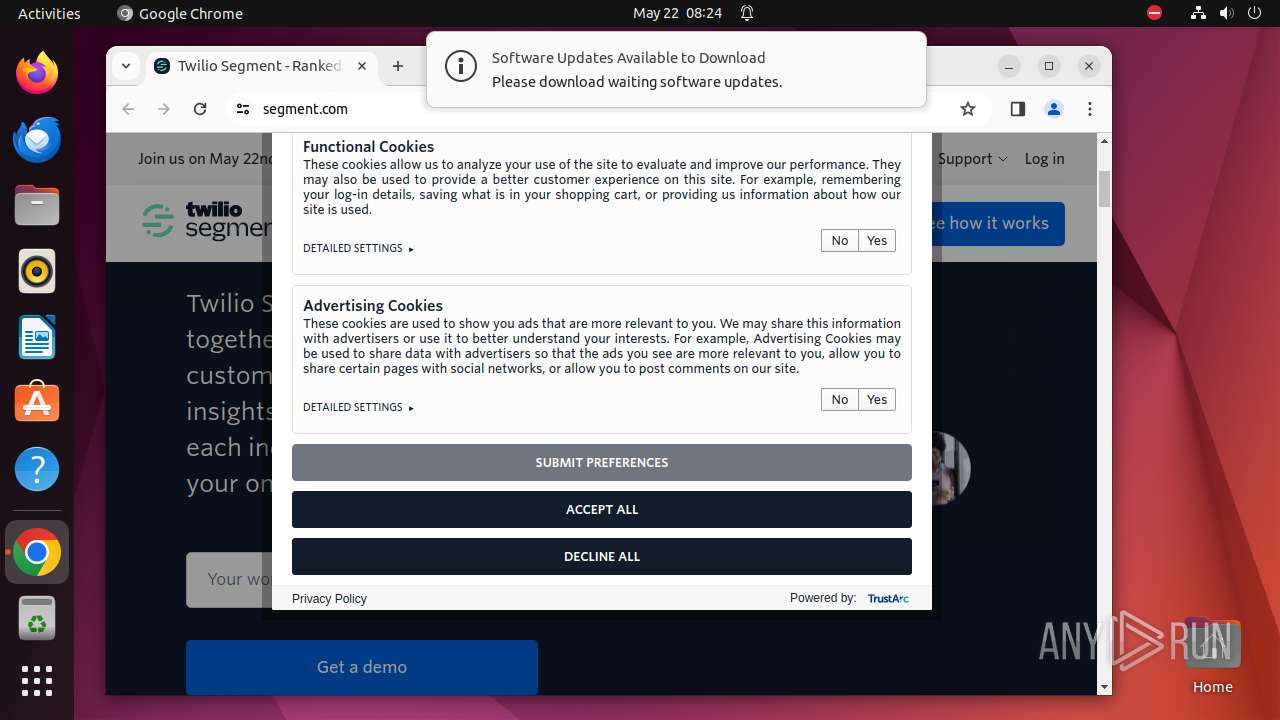Open tab search dropdown in Chrome
This screenshot has height=720, width=1280.
click(x=126, y=66)
